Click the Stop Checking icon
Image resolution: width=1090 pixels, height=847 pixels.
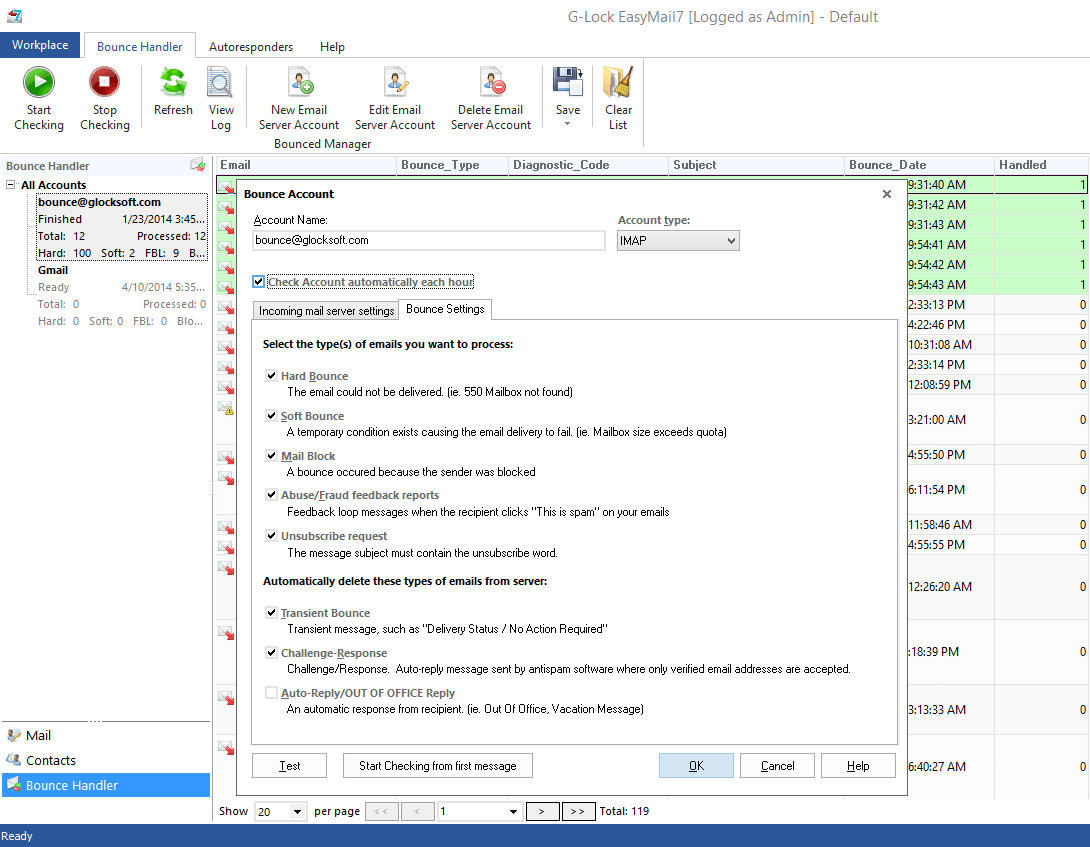104,82
